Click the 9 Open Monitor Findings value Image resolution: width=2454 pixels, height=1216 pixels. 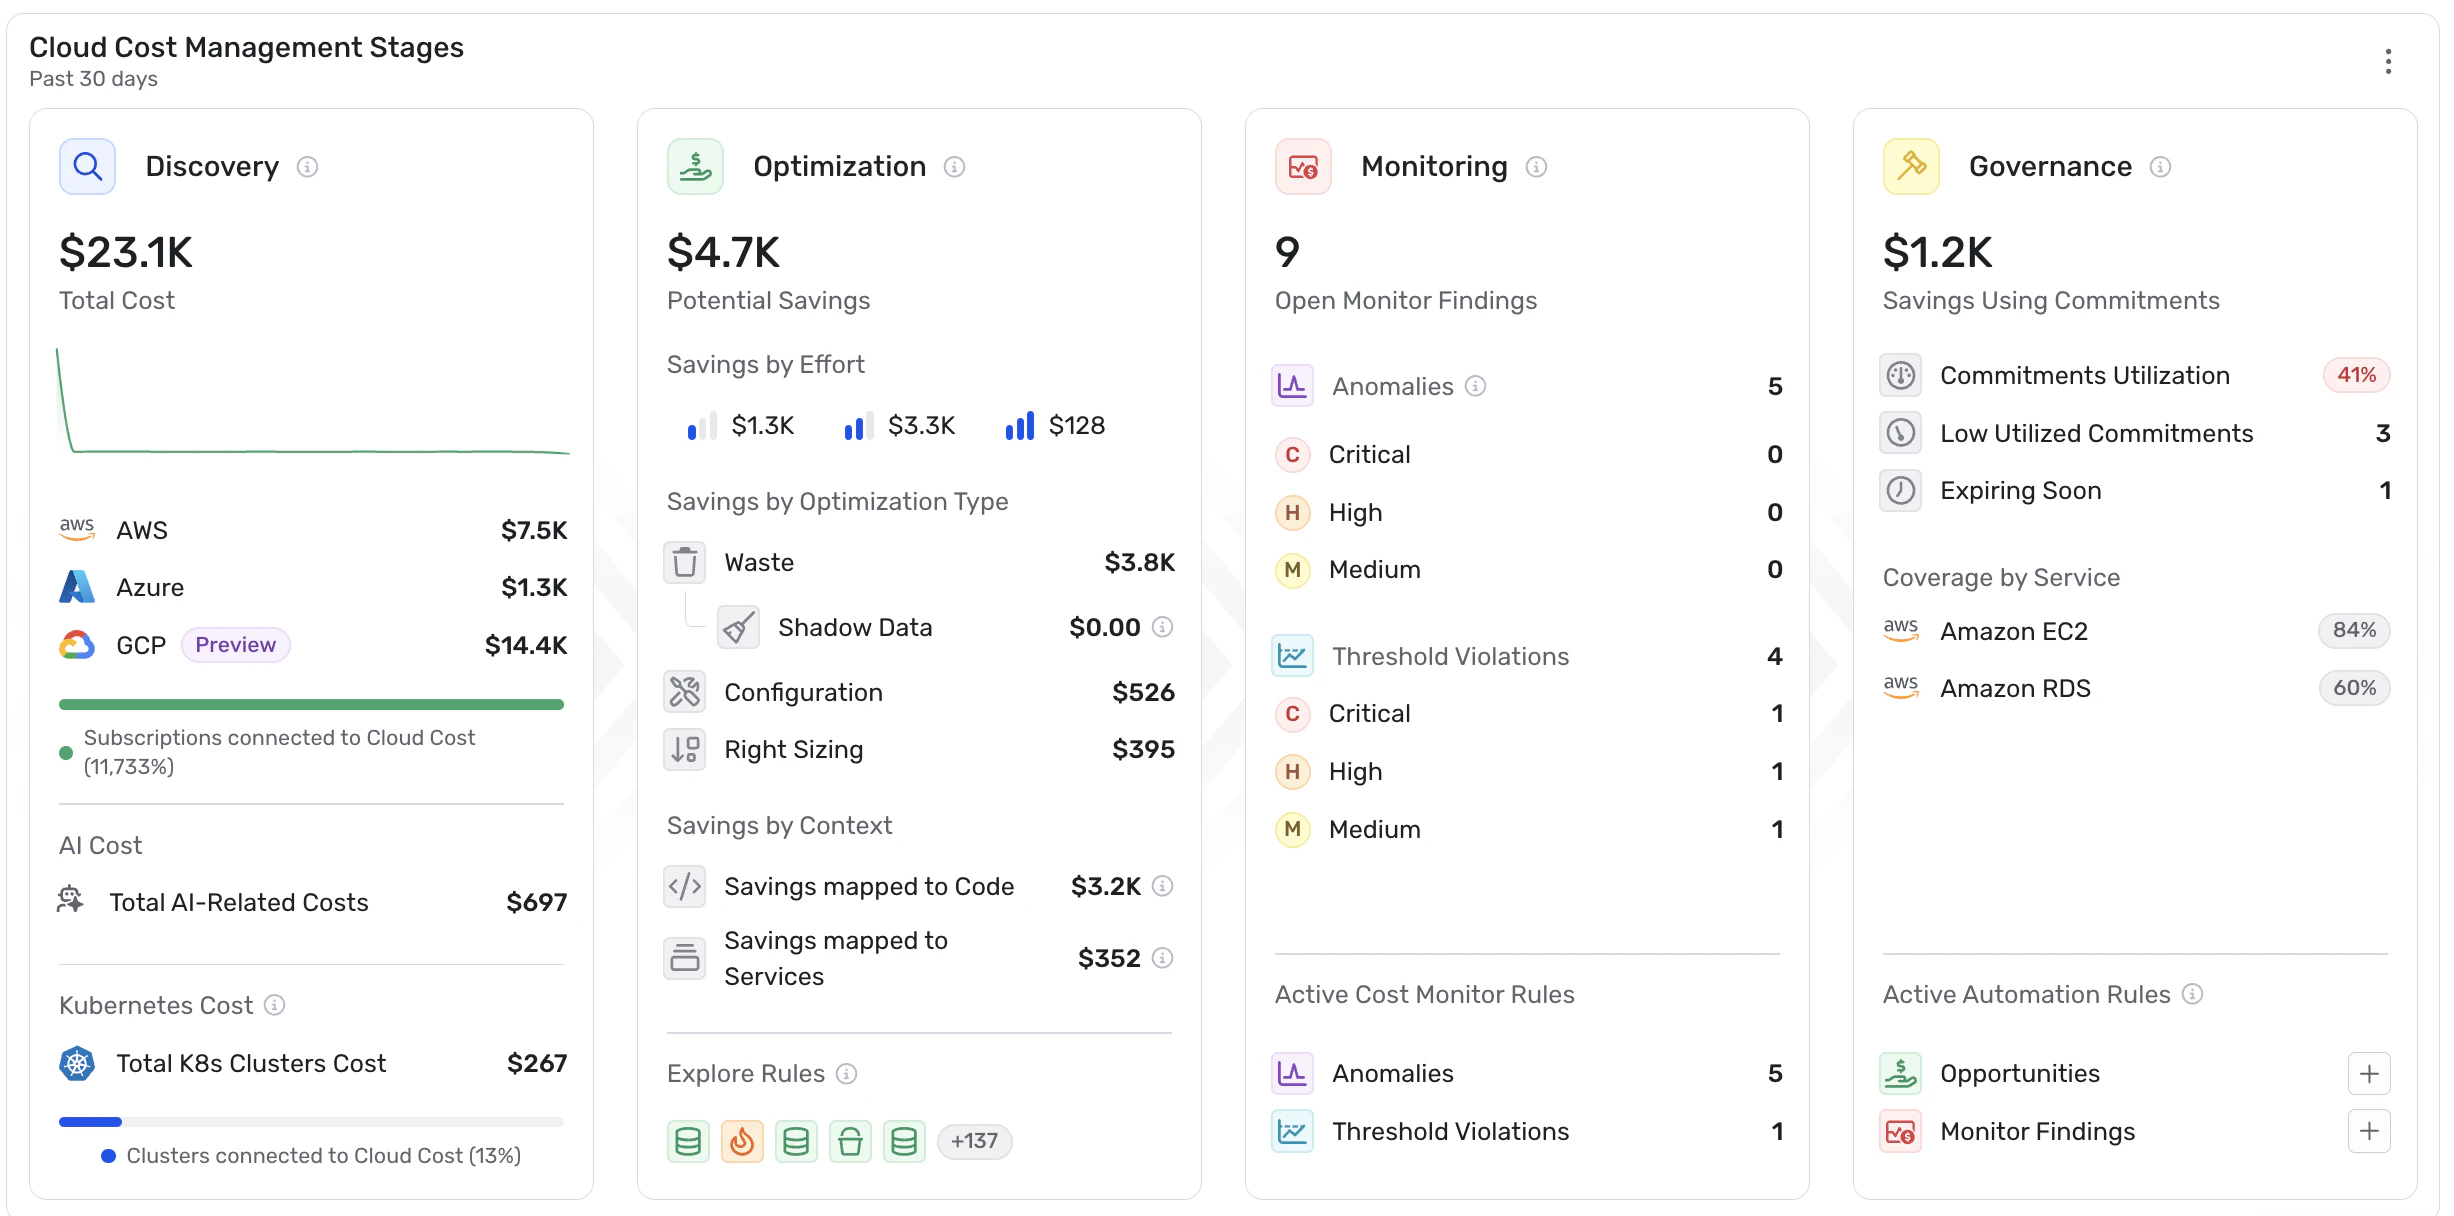coord(1287,253)
